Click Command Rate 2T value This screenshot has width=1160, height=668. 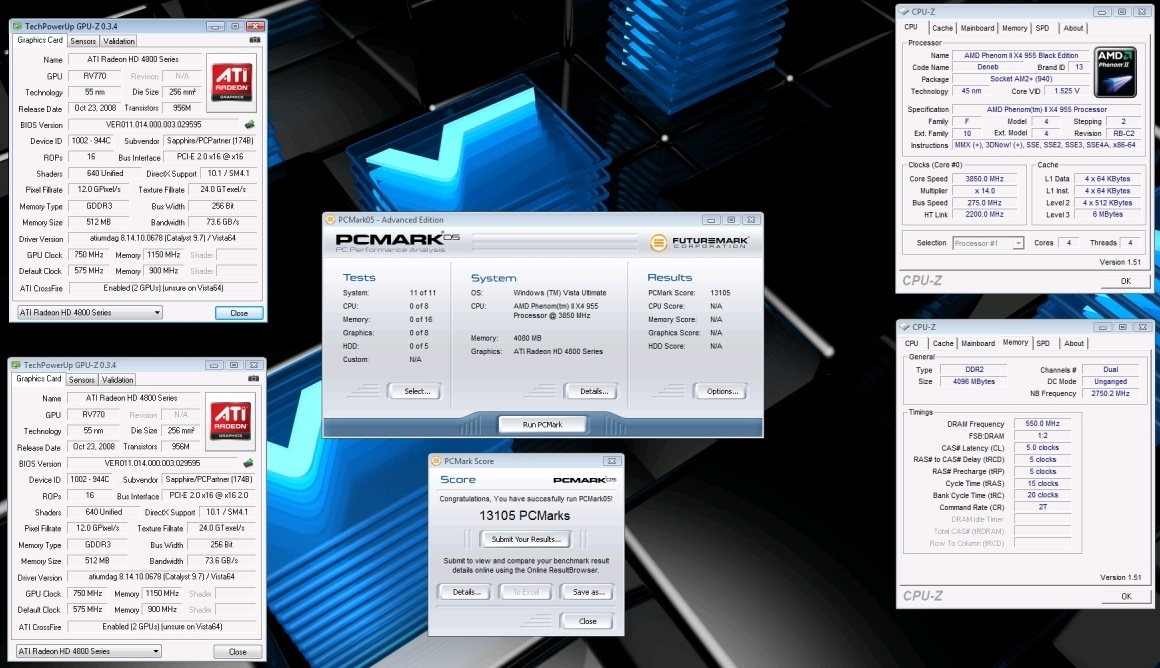(1042, 507)
